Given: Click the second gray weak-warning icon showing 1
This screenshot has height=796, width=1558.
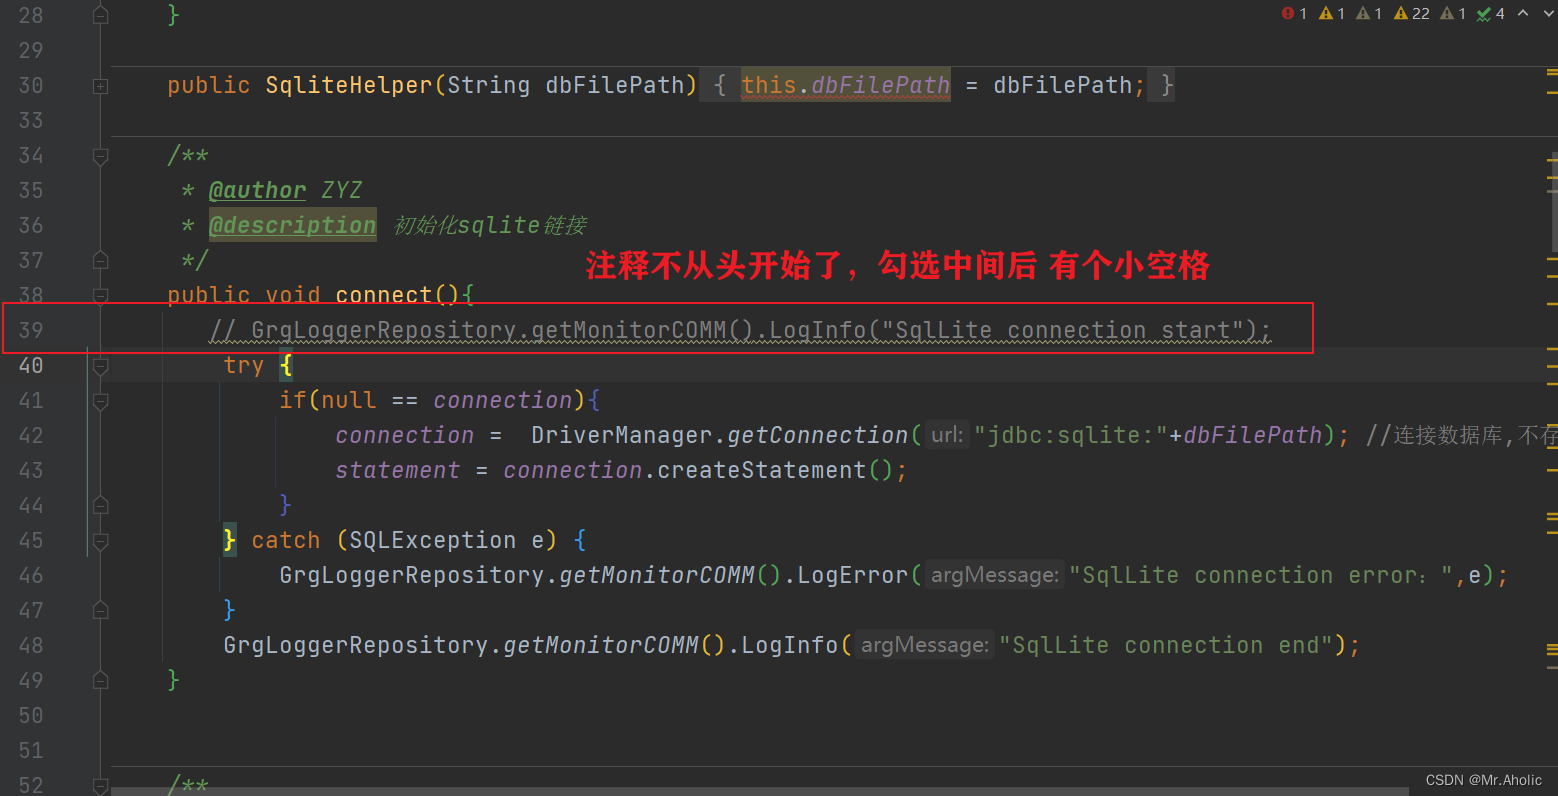Looking at the screenshot, I should 1453,13.
